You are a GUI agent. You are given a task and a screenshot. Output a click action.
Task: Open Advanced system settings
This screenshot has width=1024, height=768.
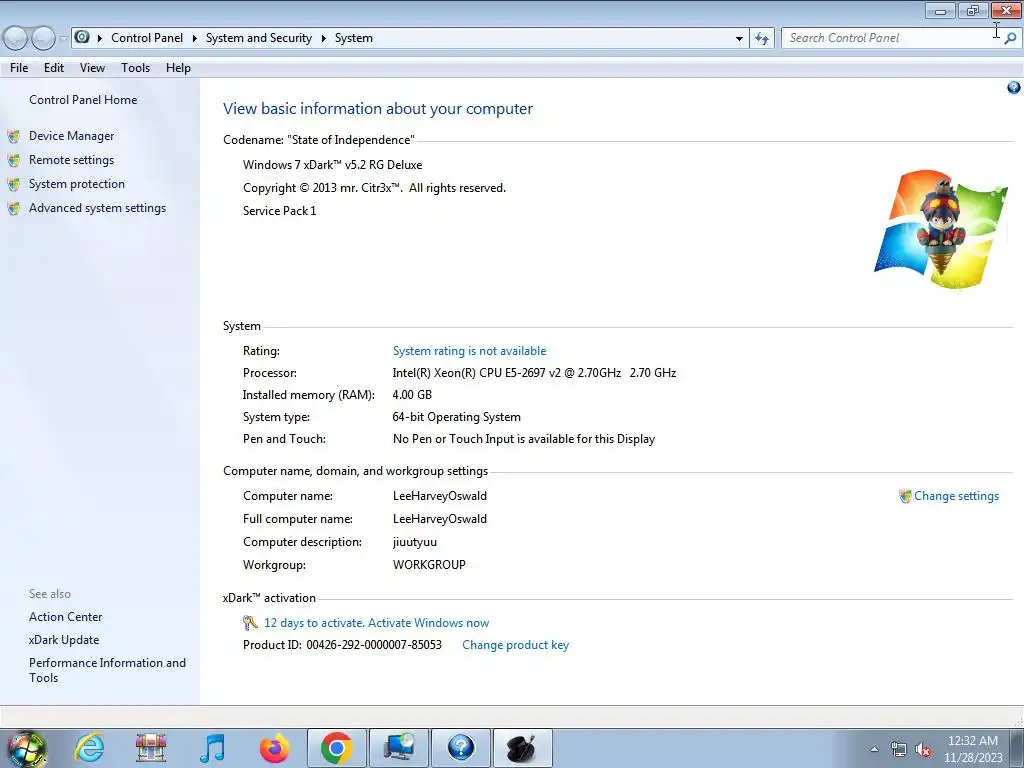point(97,208)
